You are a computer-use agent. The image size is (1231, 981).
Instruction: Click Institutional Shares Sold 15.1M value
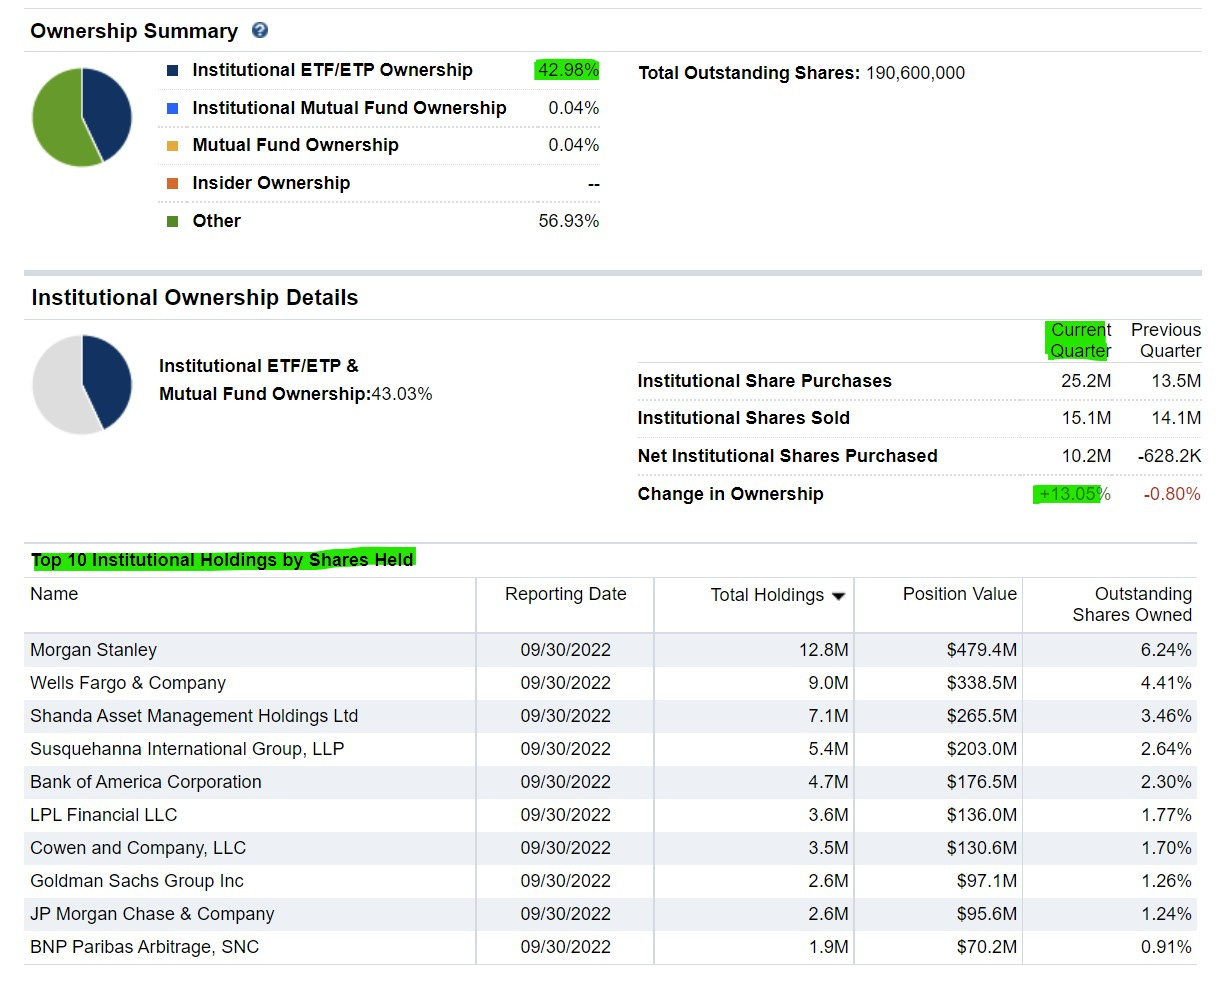pyautogui.click(x=1086, y=418)
